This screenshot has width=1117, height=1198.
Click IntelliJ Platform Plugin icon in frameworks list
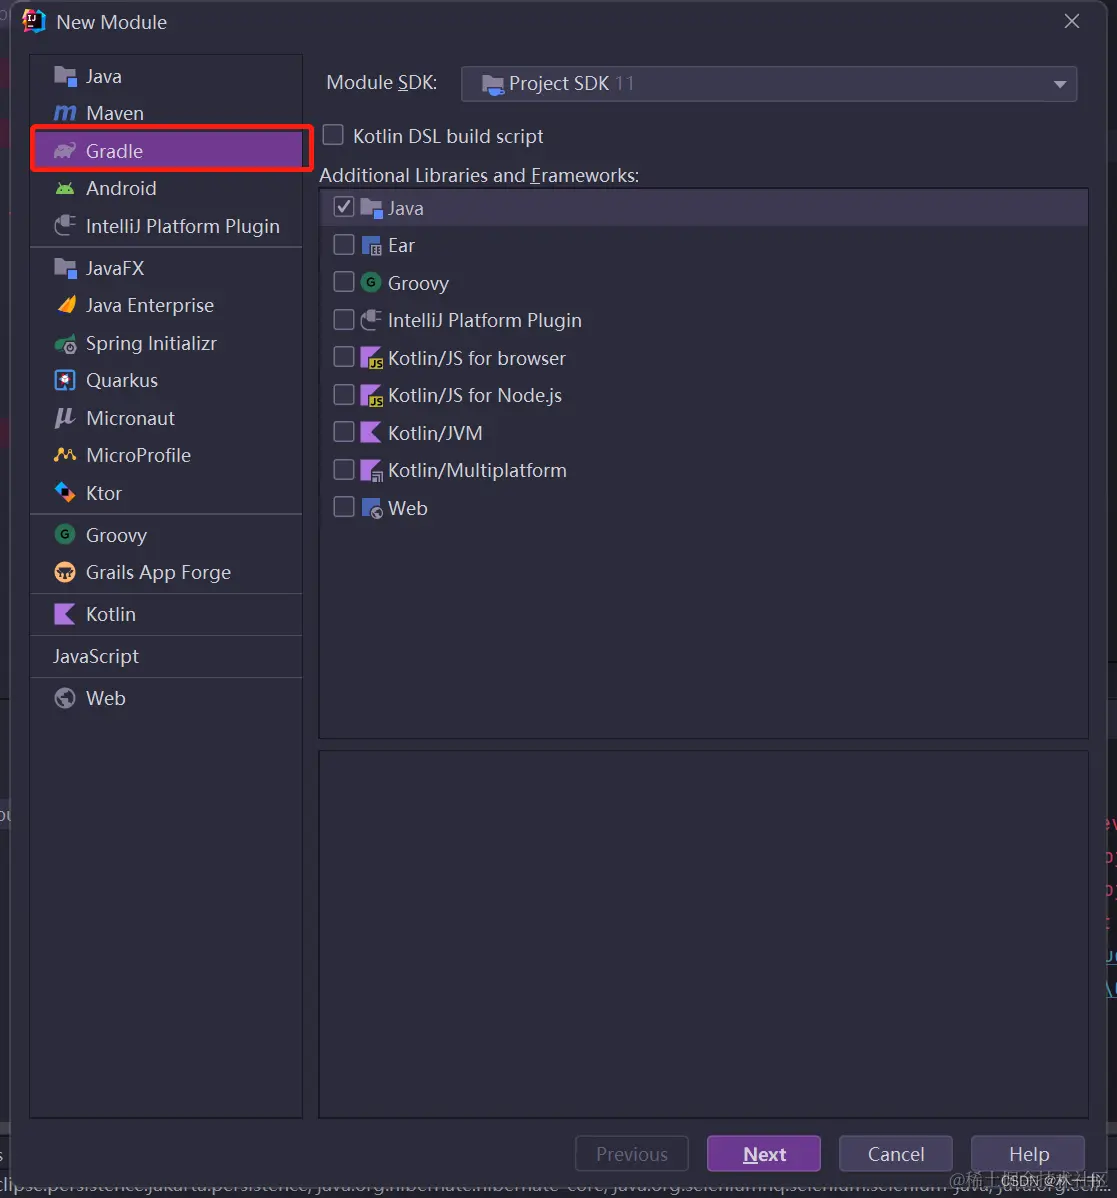[371, 320]
